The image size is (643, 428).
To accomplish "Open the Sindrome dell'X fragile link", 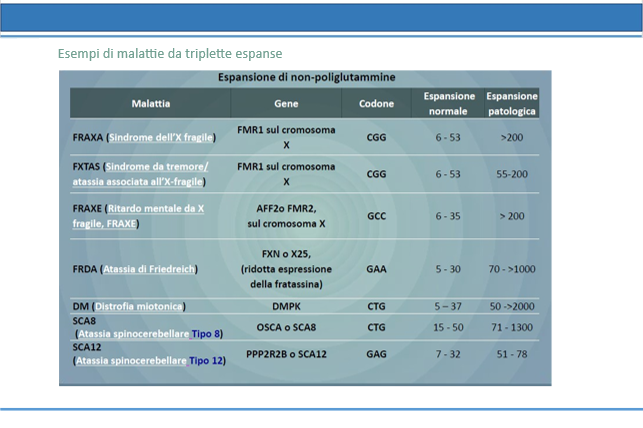I will (x=161, y=137).
